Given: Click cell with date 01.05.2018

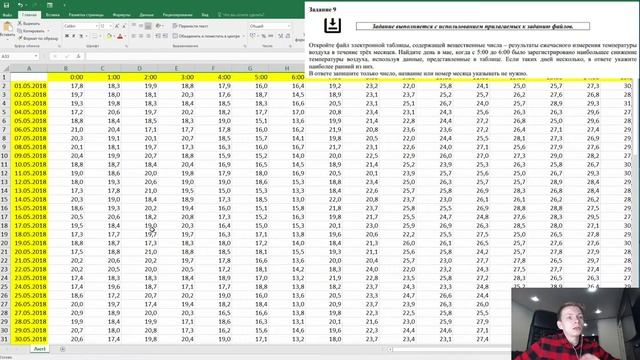Looking at the screenshot, I should [x=29, y=86].
